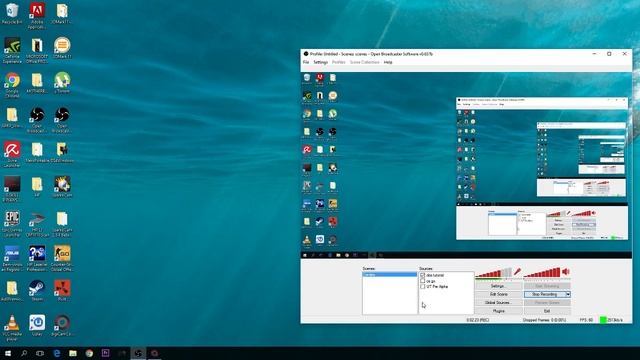Open taskbar search magnifier
Image resolution: width=640 pixels, height=360 pixels.
24,353
